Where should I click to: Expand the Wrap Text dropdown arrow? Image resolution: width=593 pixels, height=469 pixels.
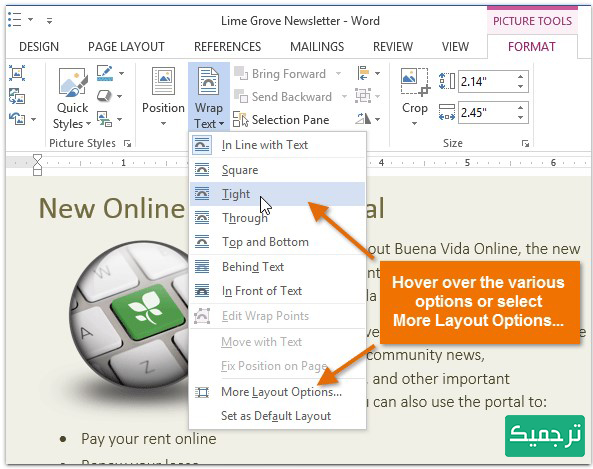[x=222, y=124]
